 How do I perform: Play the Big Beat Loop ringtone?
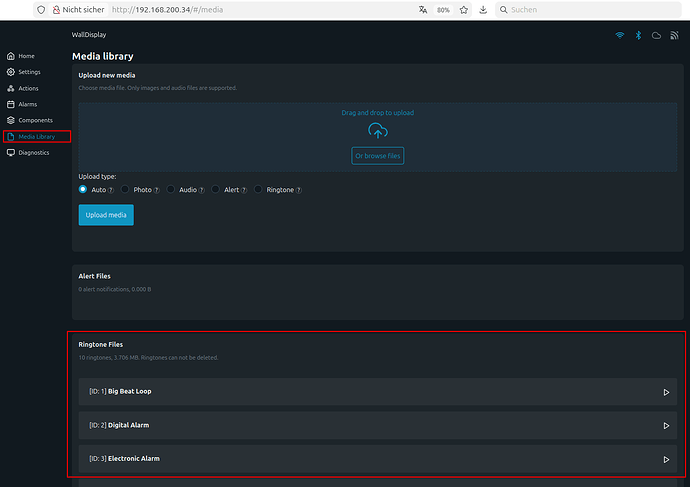coord(666,392)
